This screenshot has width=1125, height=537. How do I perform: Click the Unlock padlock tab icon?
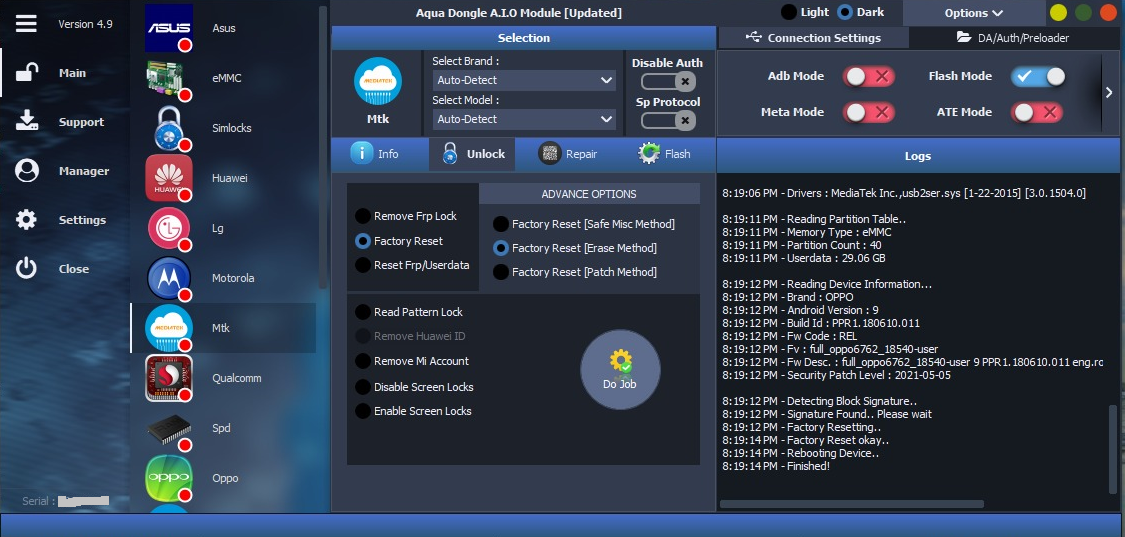(450, 153)
